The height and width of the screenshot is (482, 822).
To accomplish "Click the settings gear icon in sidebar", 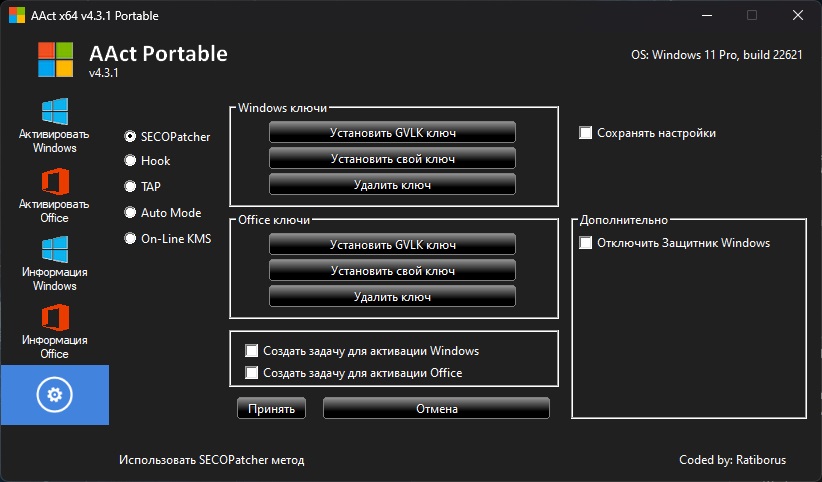I will 54,395.
